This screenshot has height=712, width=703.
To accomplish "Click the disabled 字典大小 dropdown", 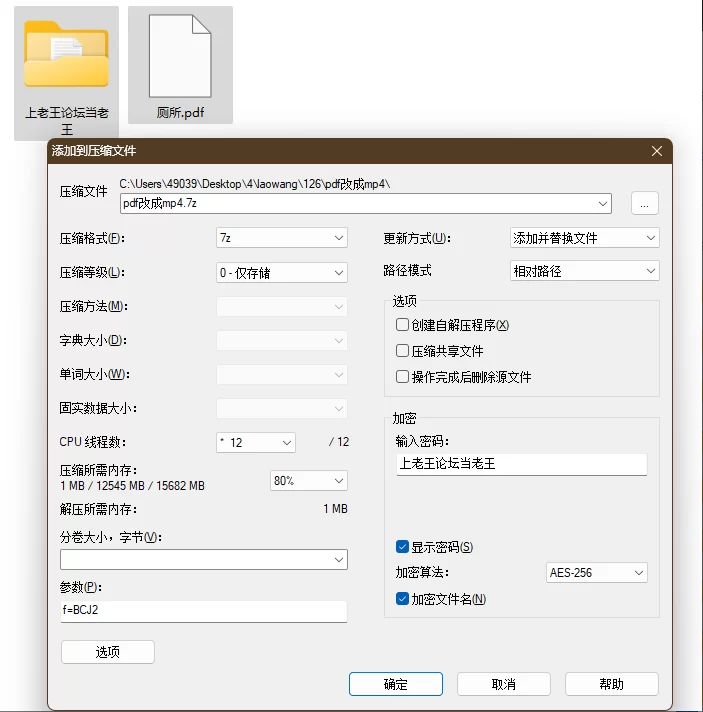I will coord(282,341).
